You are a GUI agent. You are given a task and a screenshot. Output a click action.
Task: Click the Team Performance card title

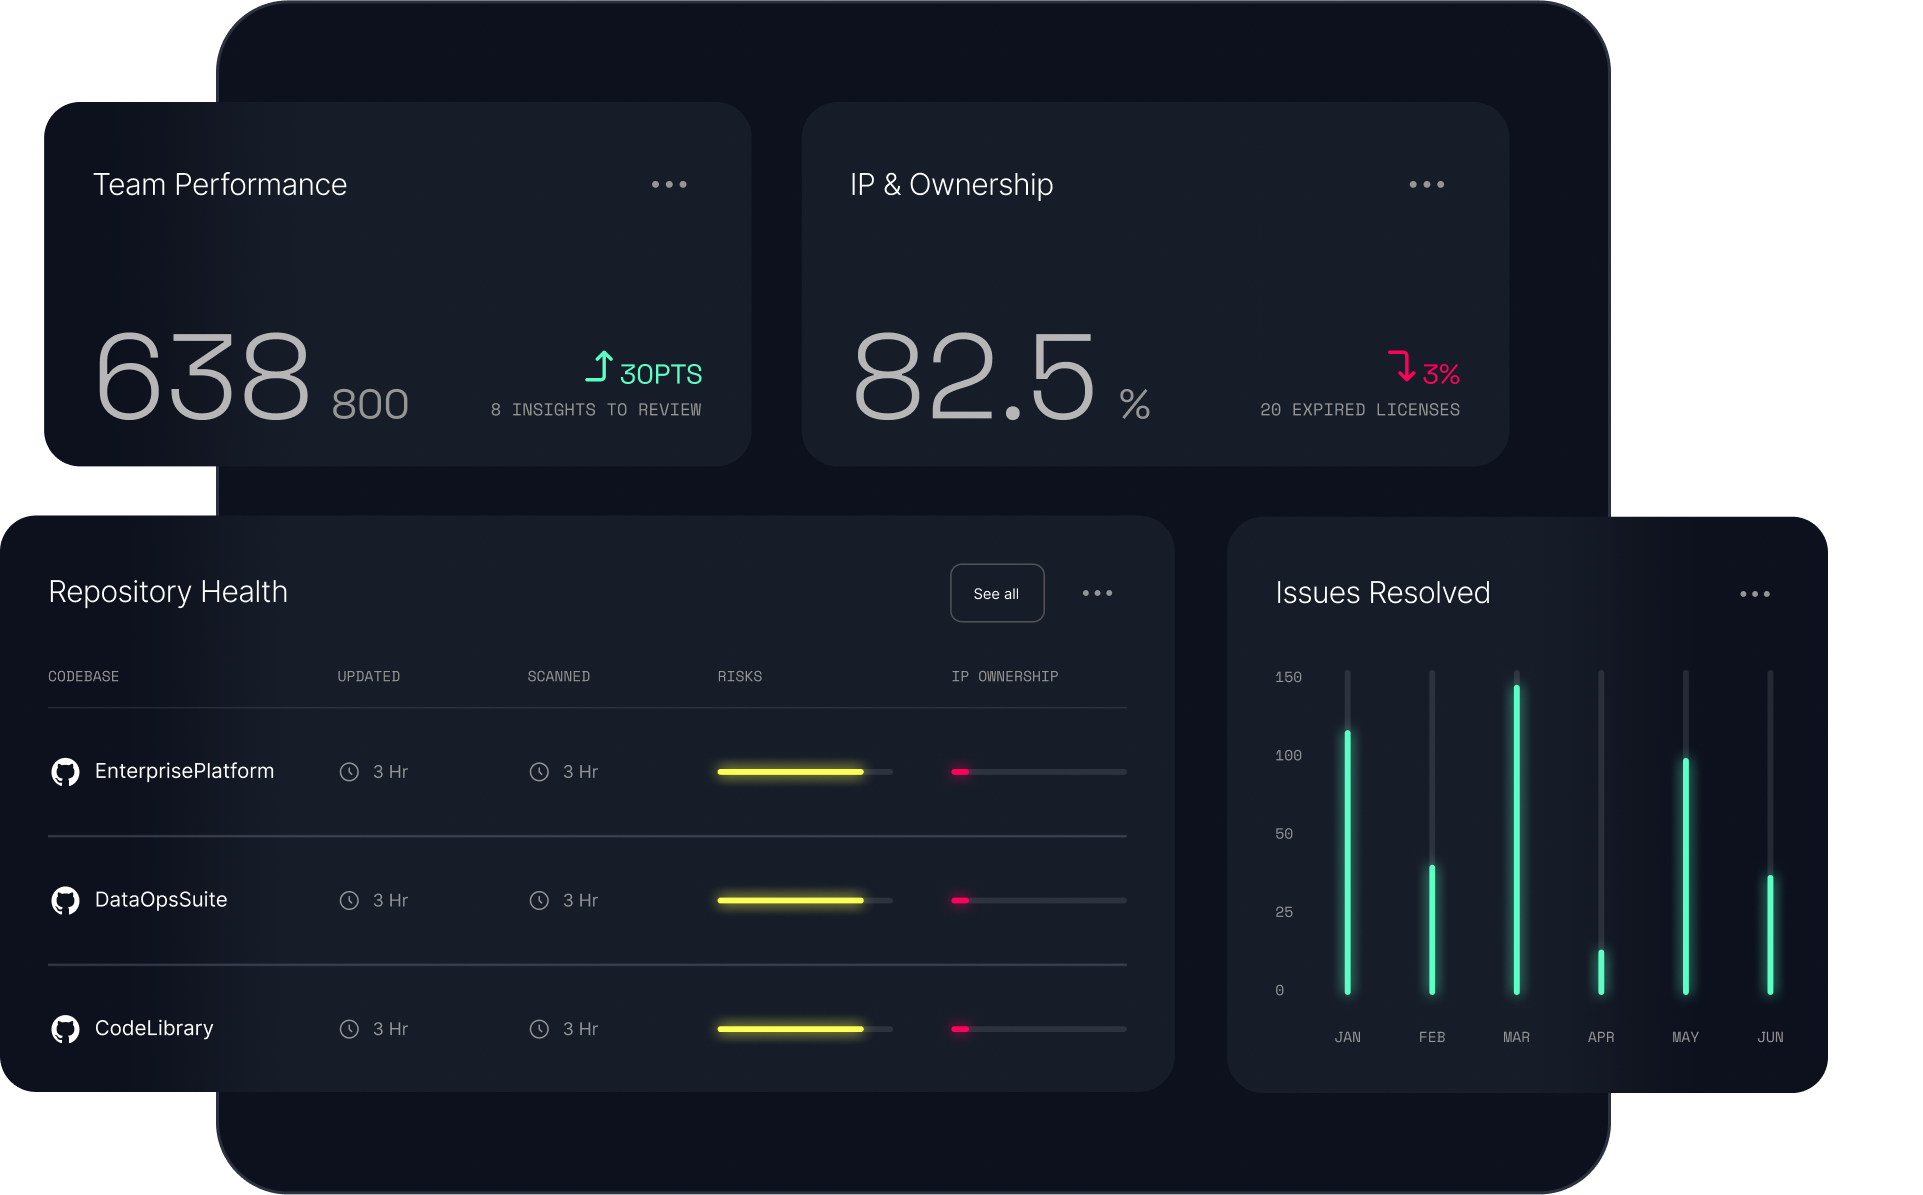[x=220, y=185]
